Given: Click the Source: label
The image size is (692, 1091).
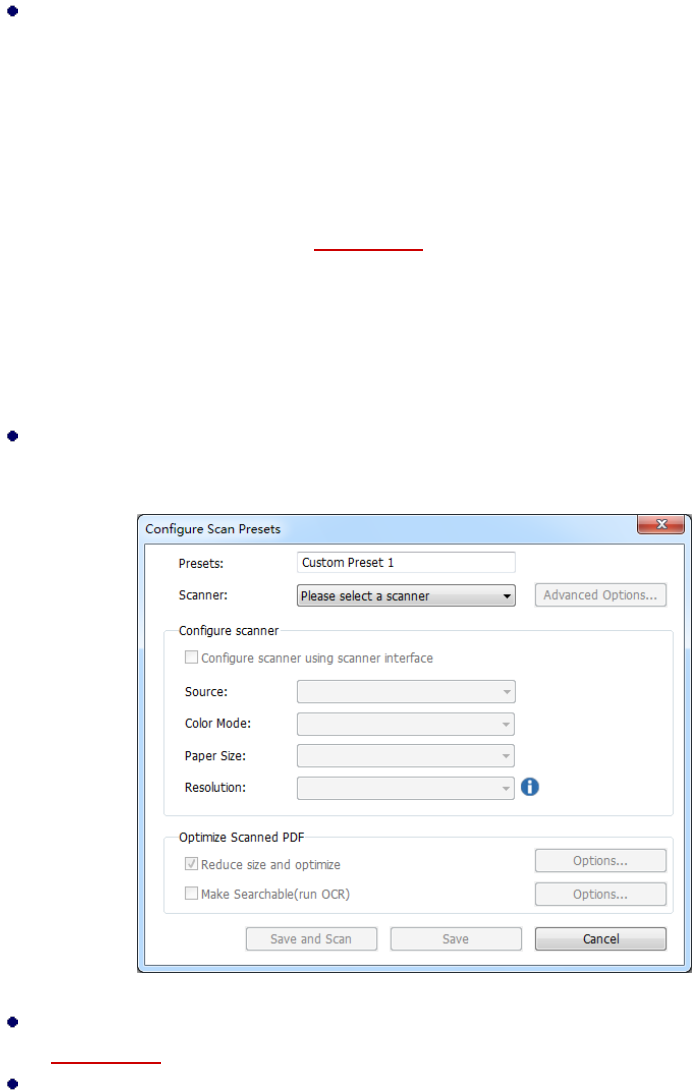Looking at the screenshot, I should pos(206,692).
